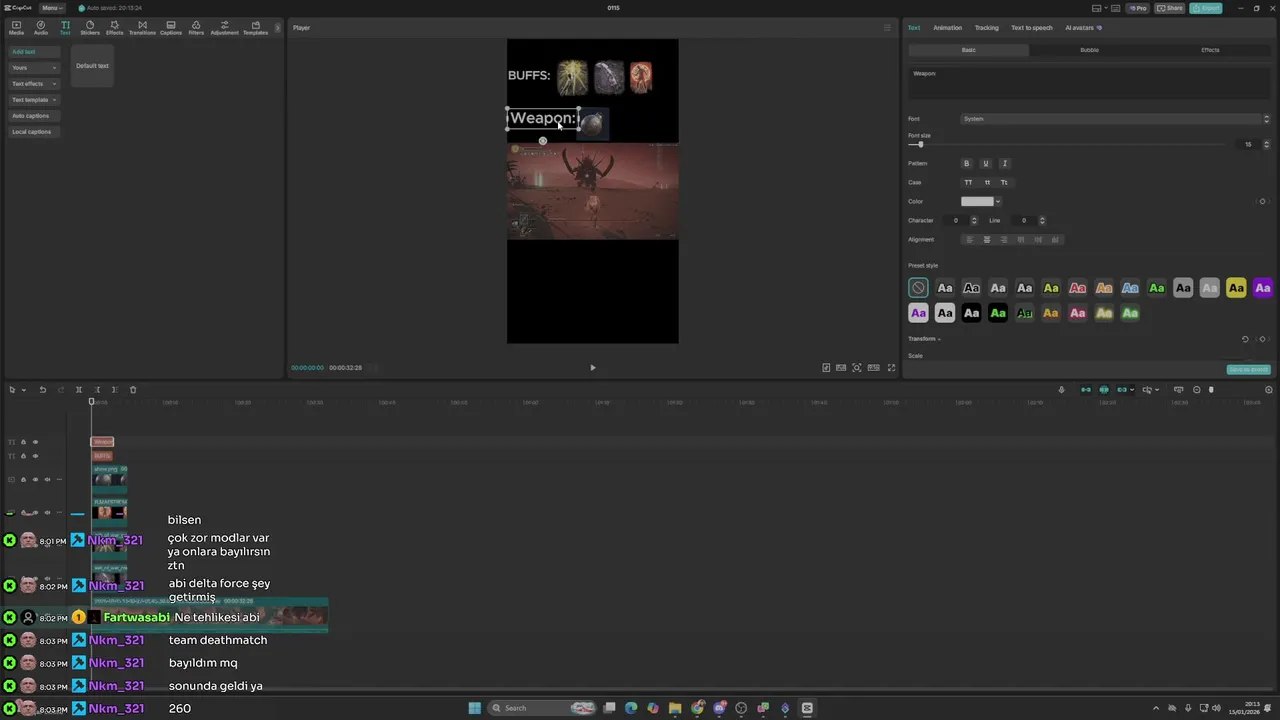Click the Export button

click(x=1206, y=8)
